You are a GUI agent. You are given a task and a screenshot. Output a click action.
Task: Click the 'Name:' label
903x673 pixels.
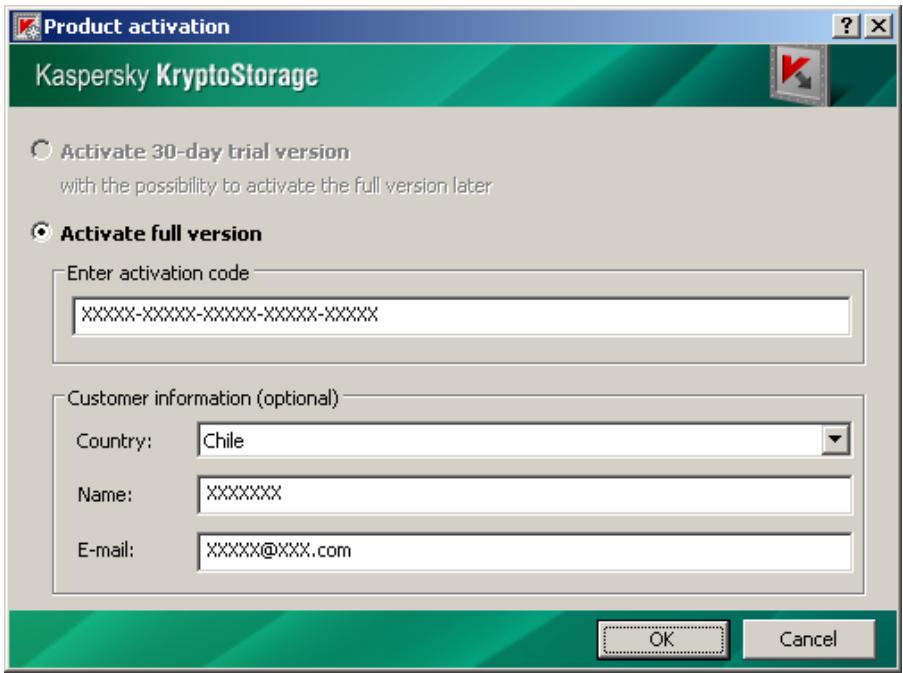tap(105, 495)
